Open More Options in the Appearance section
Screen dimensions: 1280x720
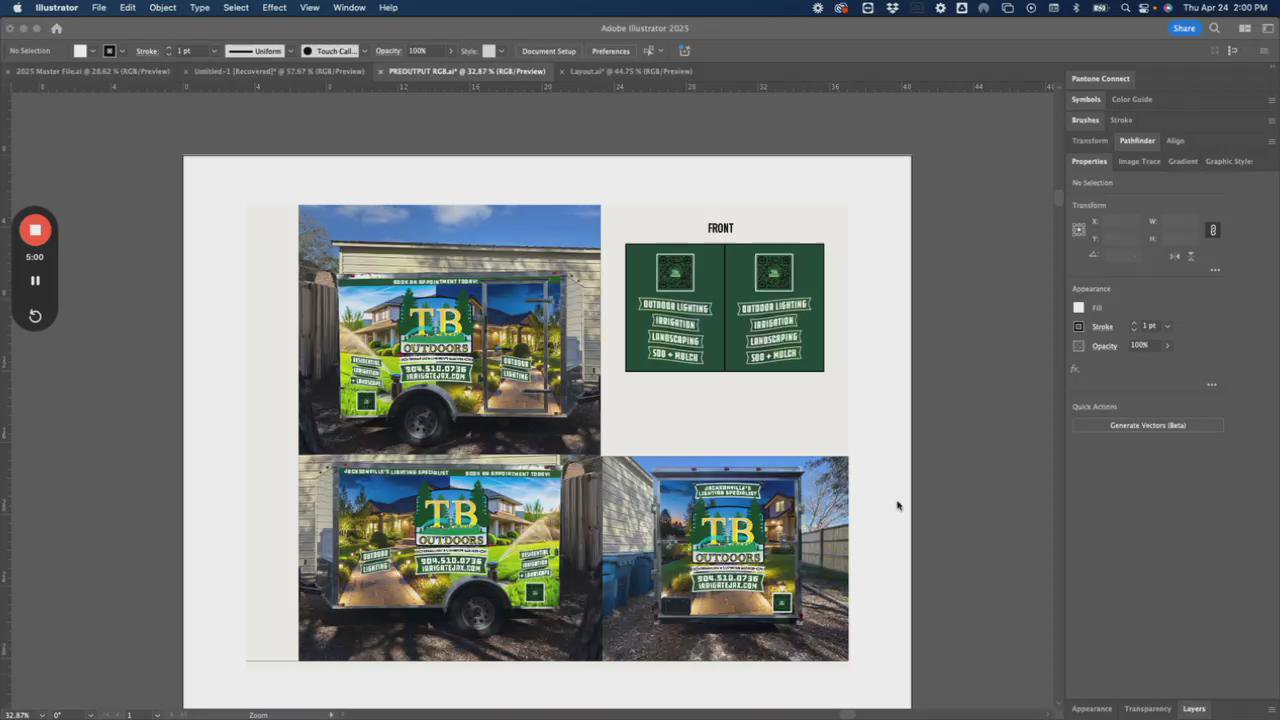click(1212, 385)
